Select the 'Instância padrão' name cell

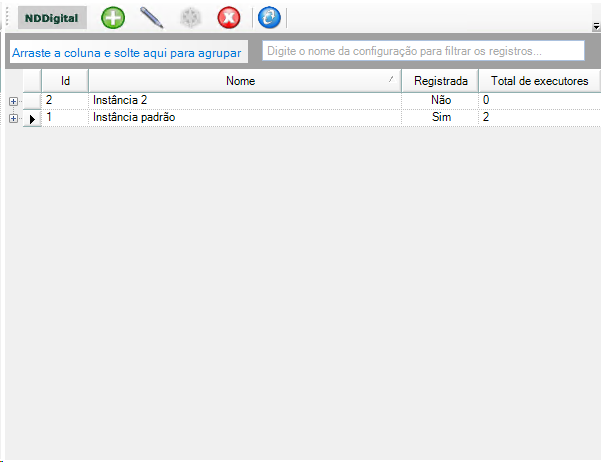(x=245, y=117)
